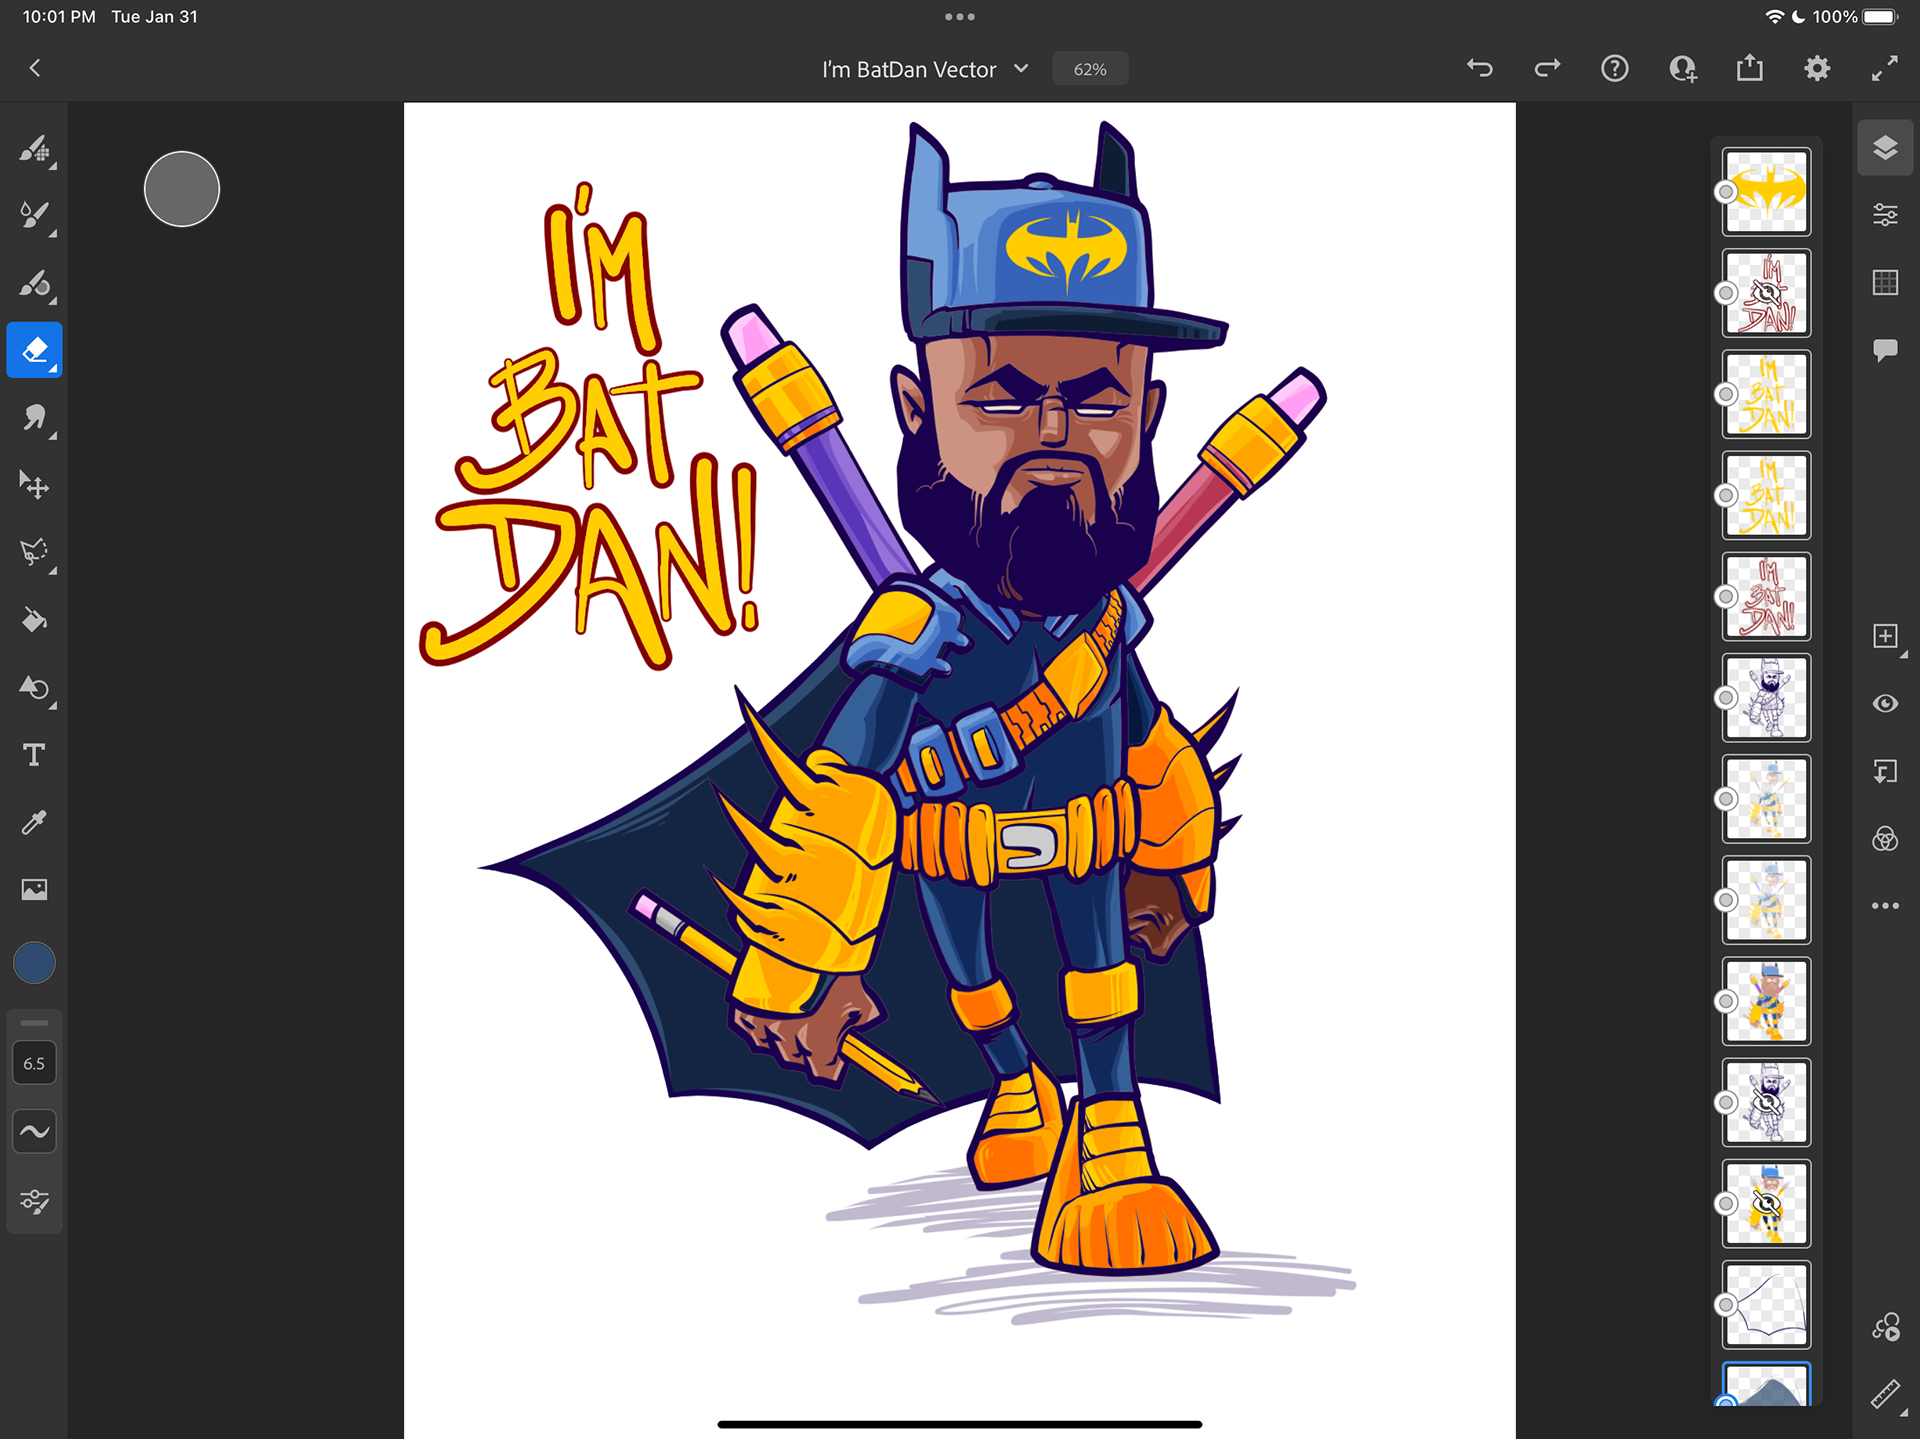Open the Add Layer options

pyautogui.click(x=1885, y=636)
